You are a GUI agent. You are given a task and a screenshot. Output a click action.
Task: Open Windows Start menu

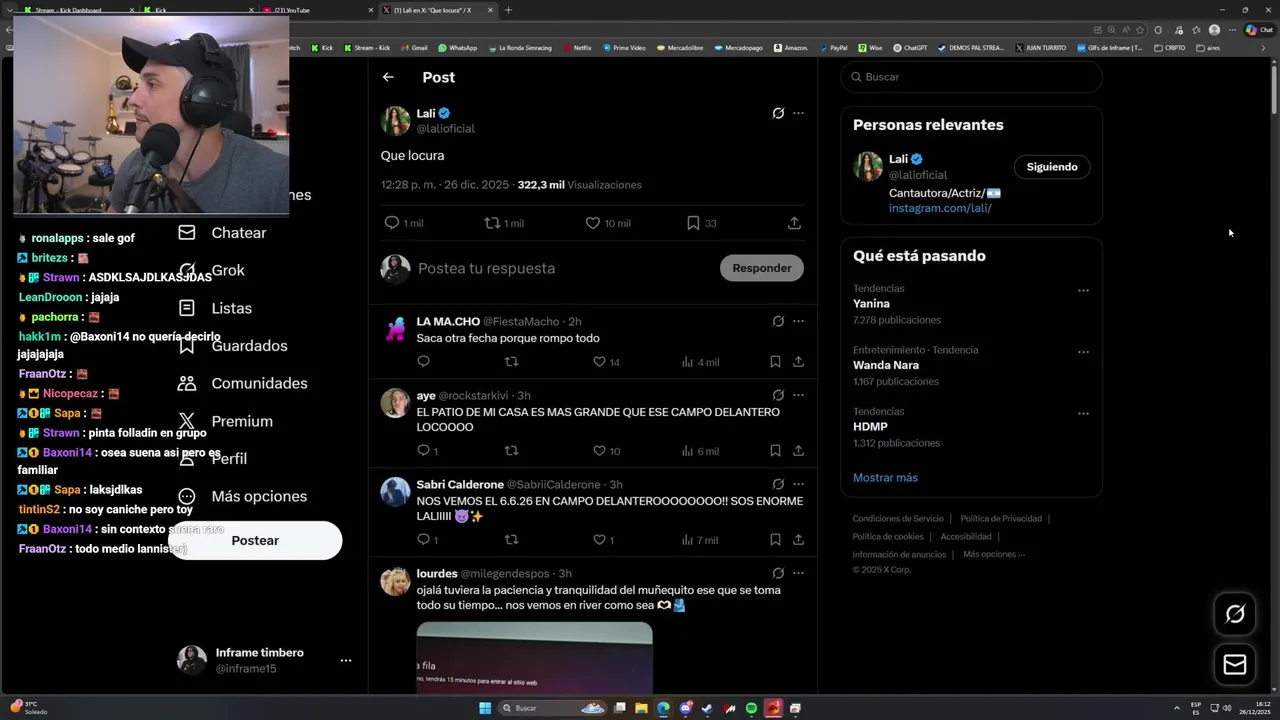click(x=485, y=708)
